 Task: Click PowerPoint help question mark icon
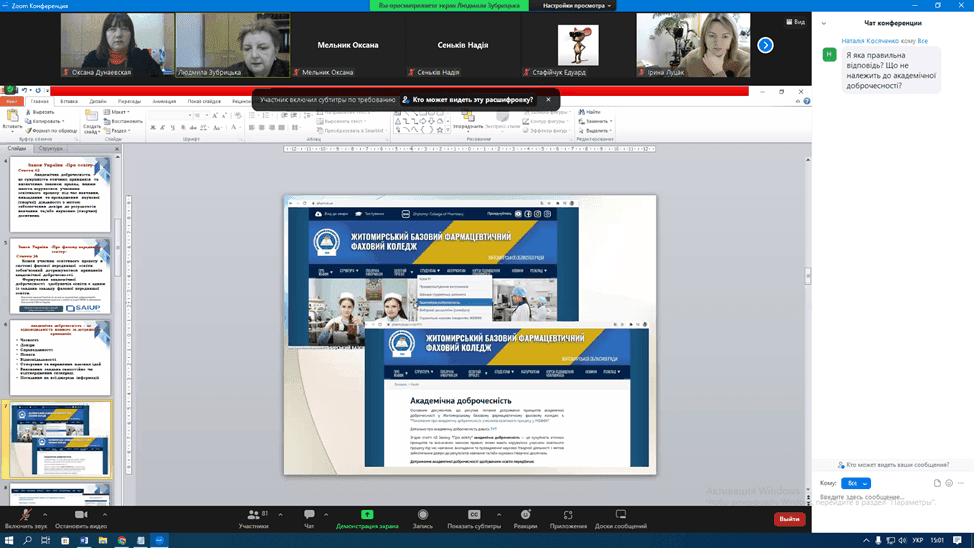point(807,101)
